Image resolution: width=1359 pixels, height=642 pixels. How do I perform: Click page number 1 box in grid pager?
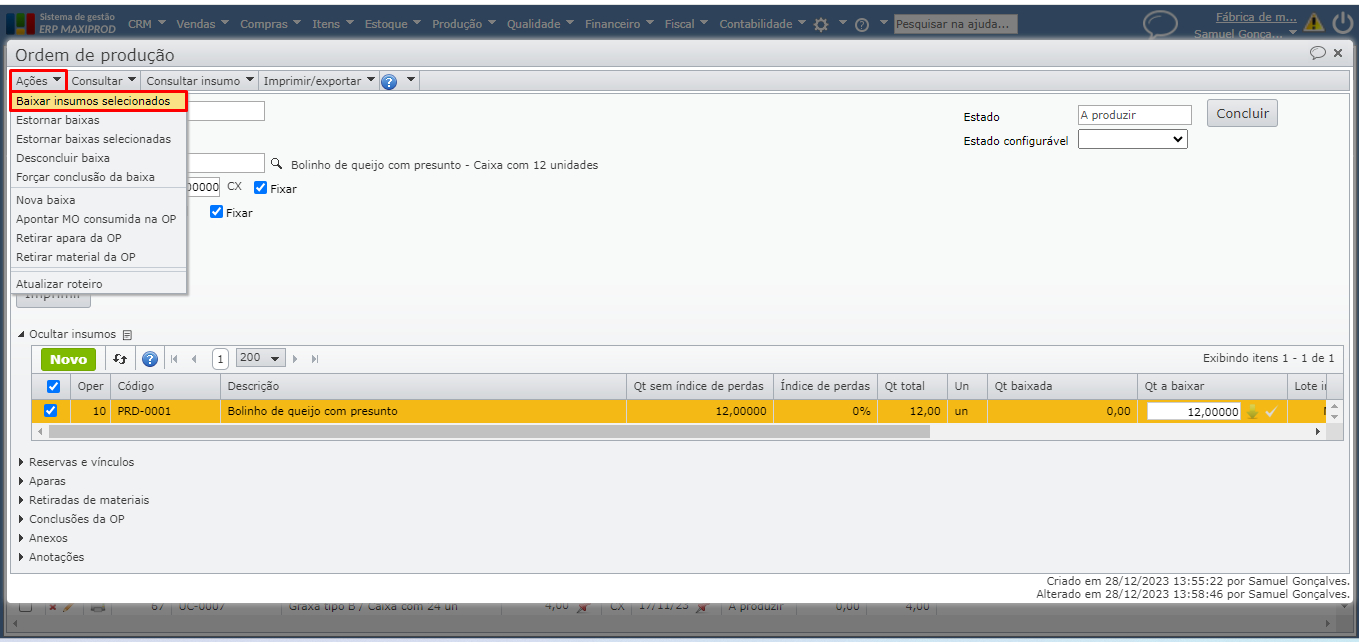click(220, 359)
